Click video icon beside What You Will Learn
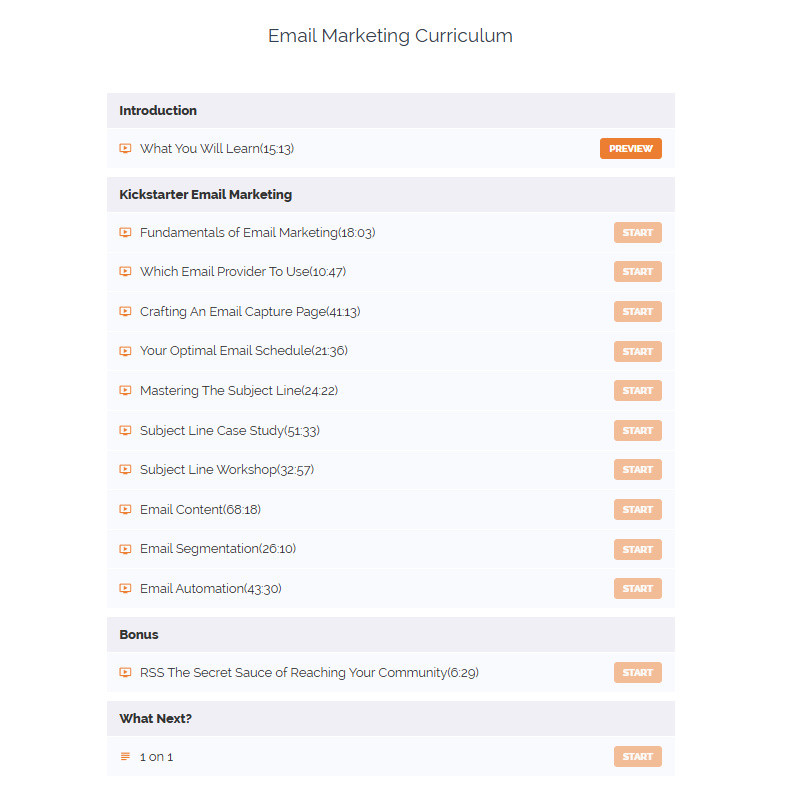800x800 pixels. coord(125,149)
